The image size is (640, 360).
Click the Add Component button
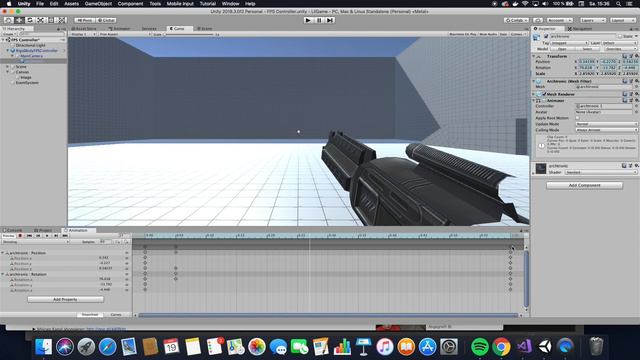584,185
